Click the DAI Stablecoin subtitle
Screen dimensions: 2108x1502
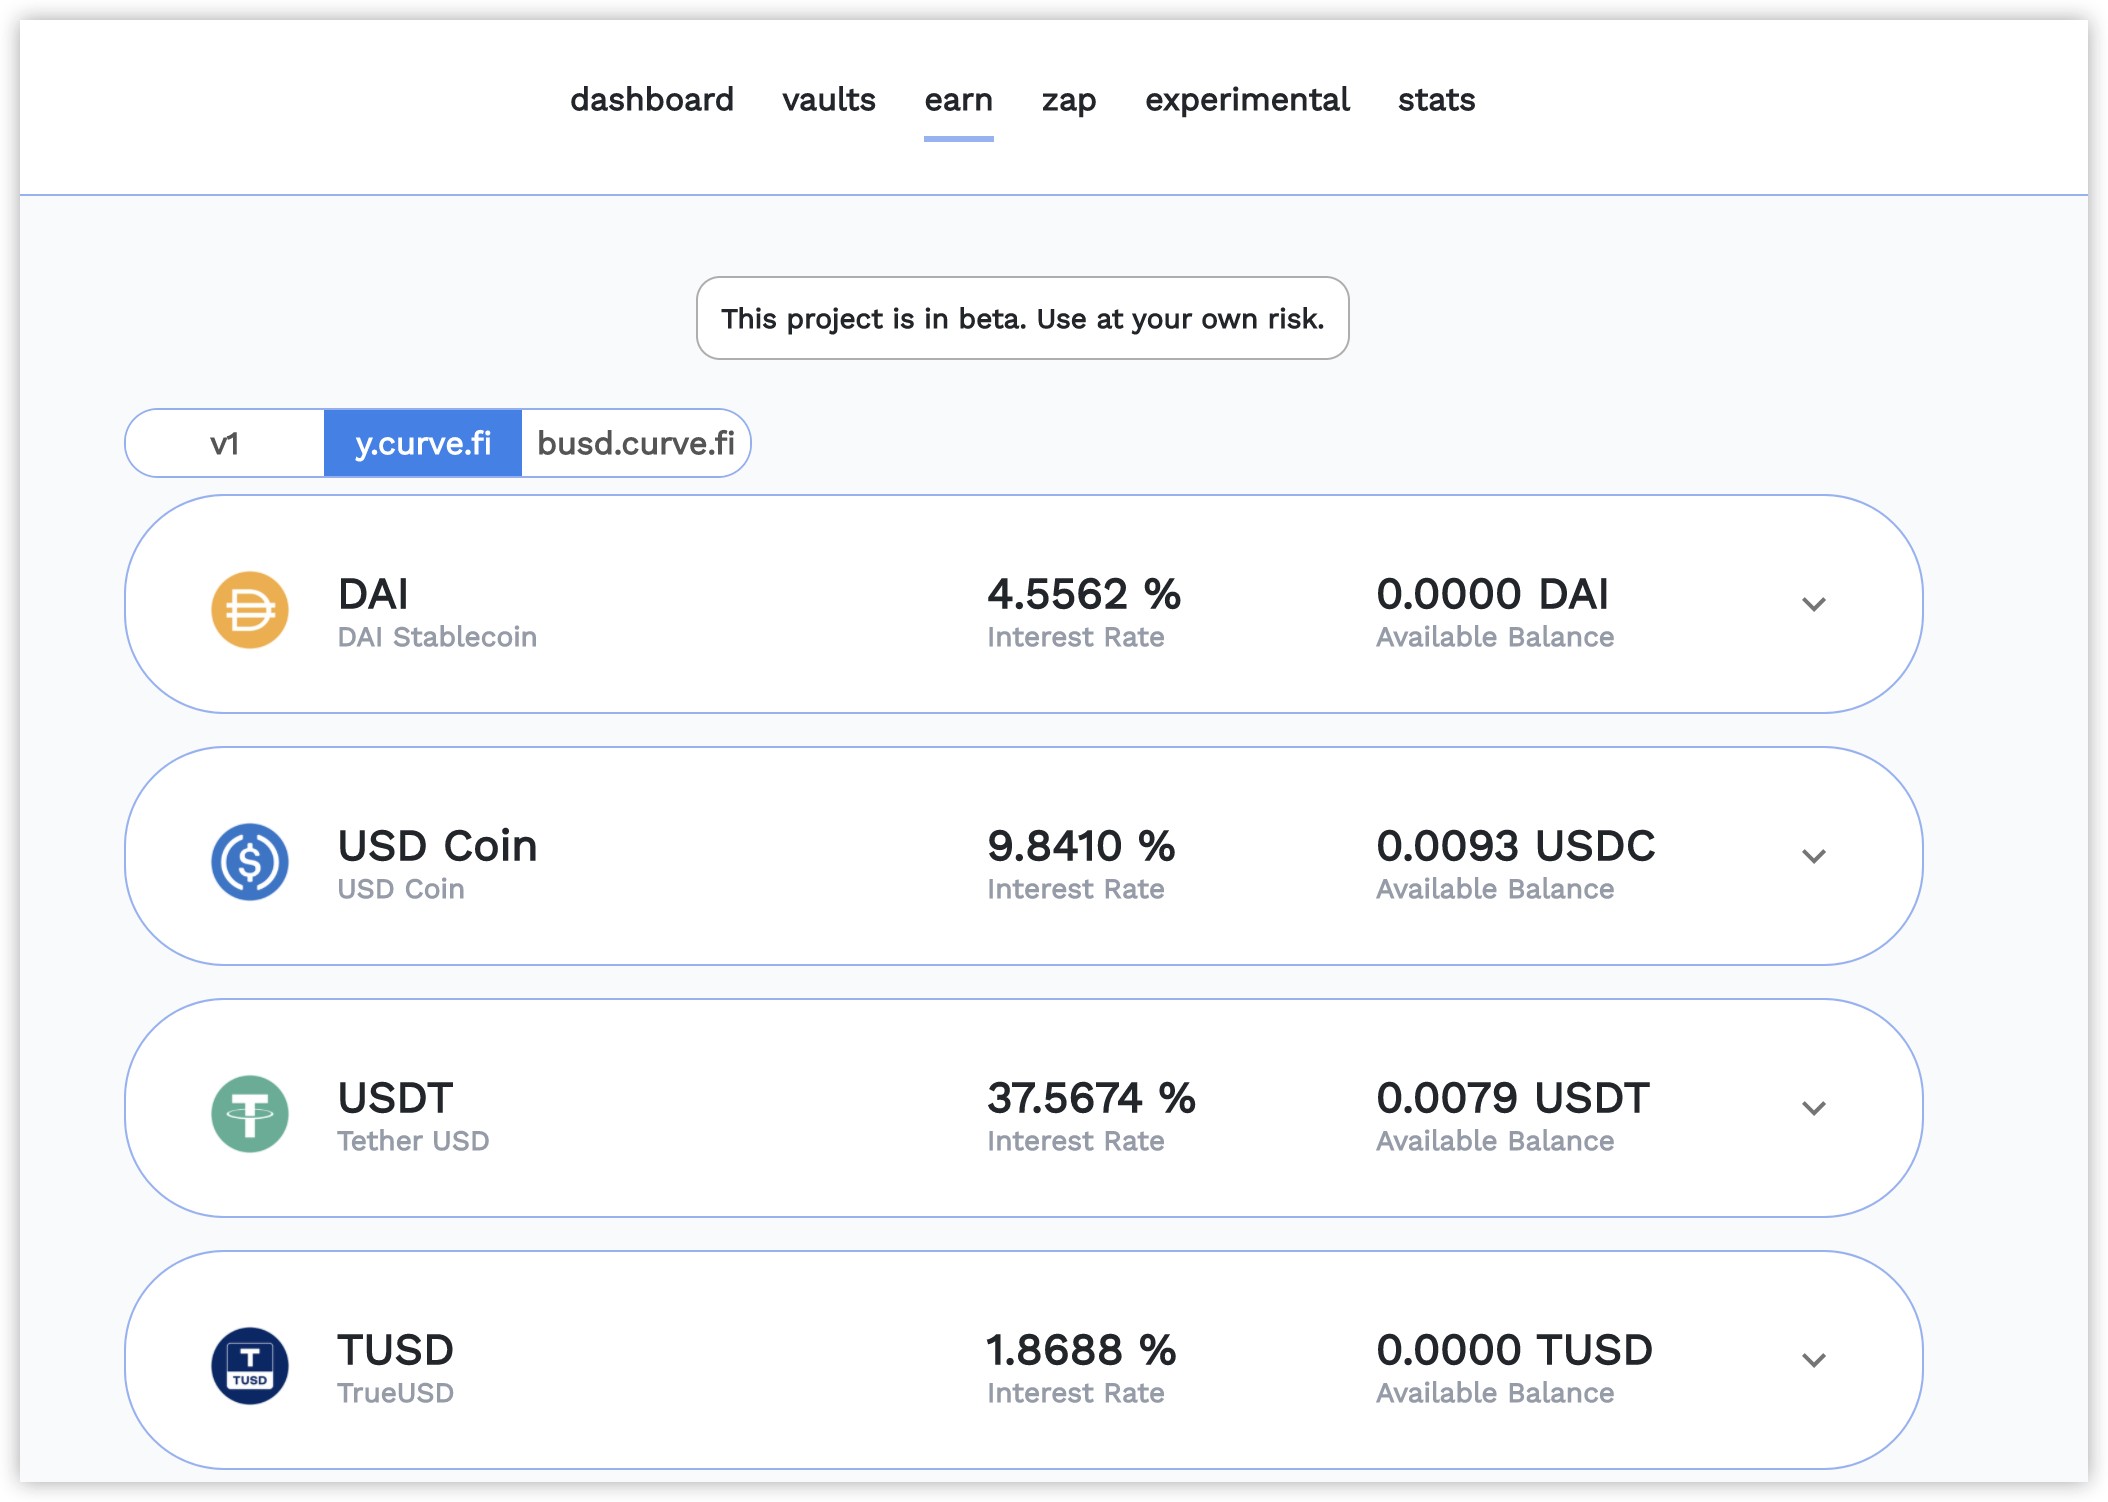tap(437, 637)
